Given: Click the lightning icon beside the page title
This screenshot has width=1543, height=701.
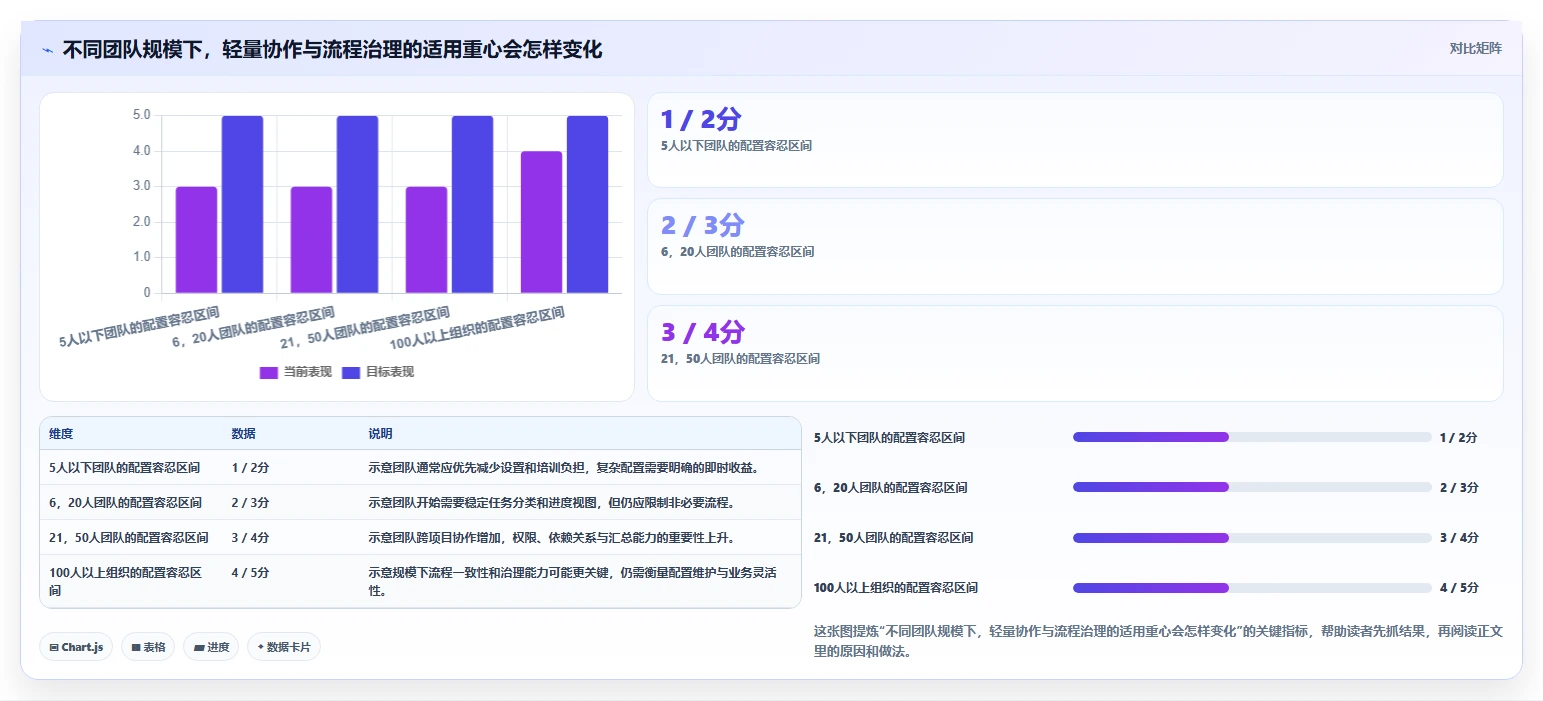Looking at the screenshot, I should pyautogui.click(x=47, y=50).
